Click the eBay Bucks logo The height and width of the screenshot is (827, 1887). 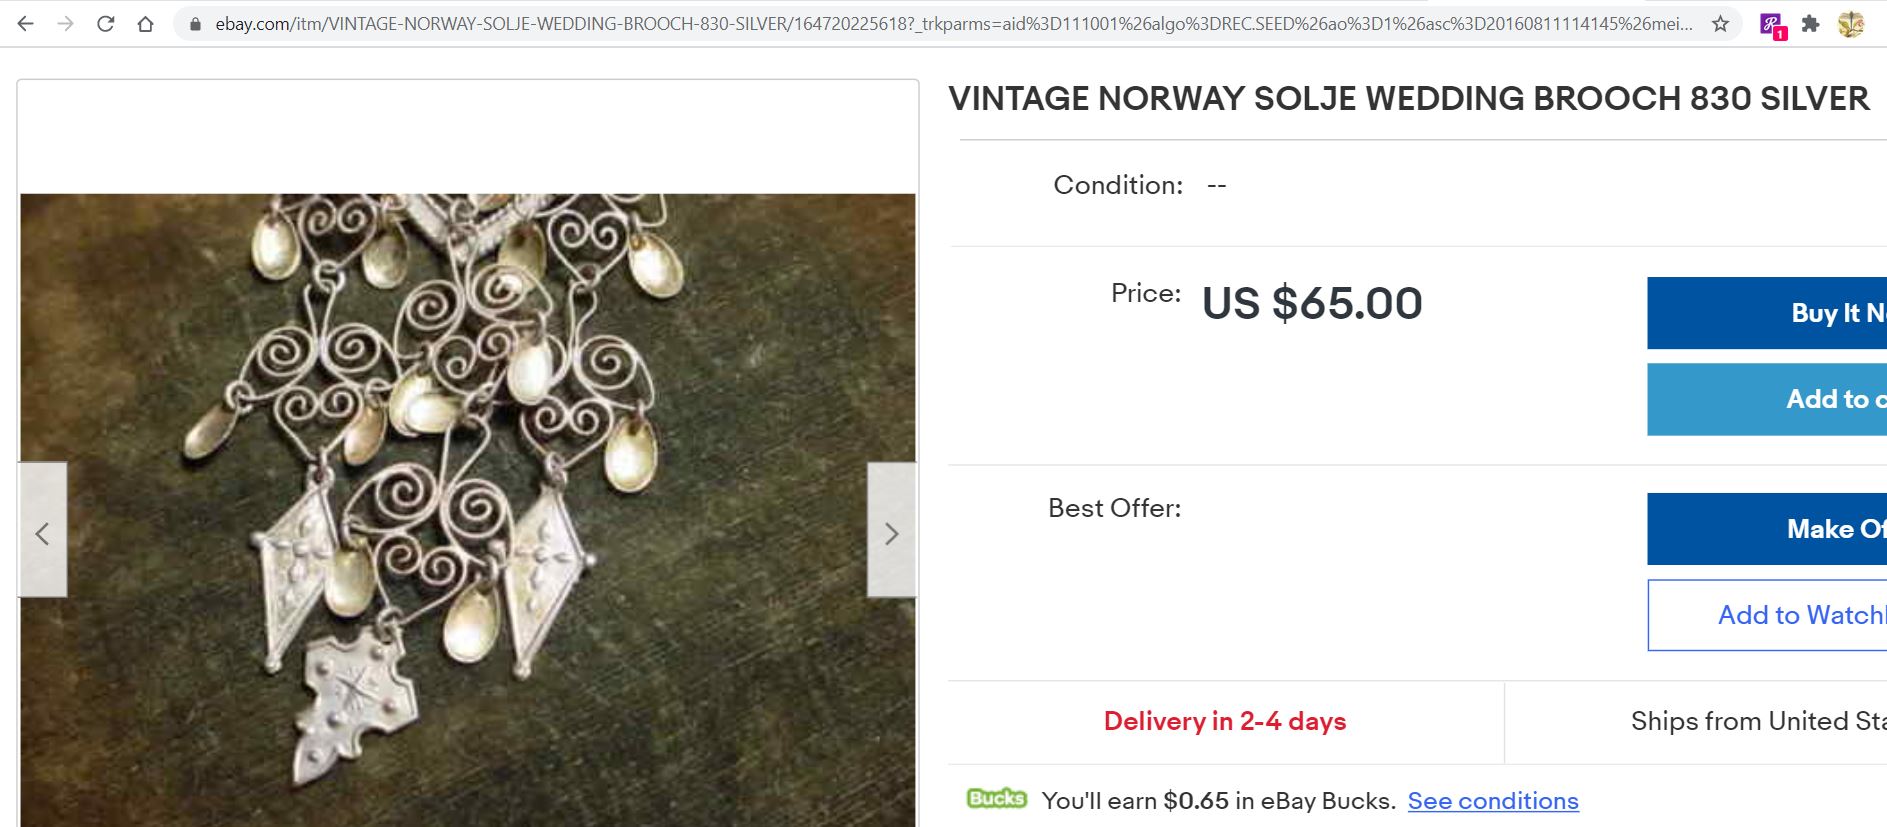996,799
